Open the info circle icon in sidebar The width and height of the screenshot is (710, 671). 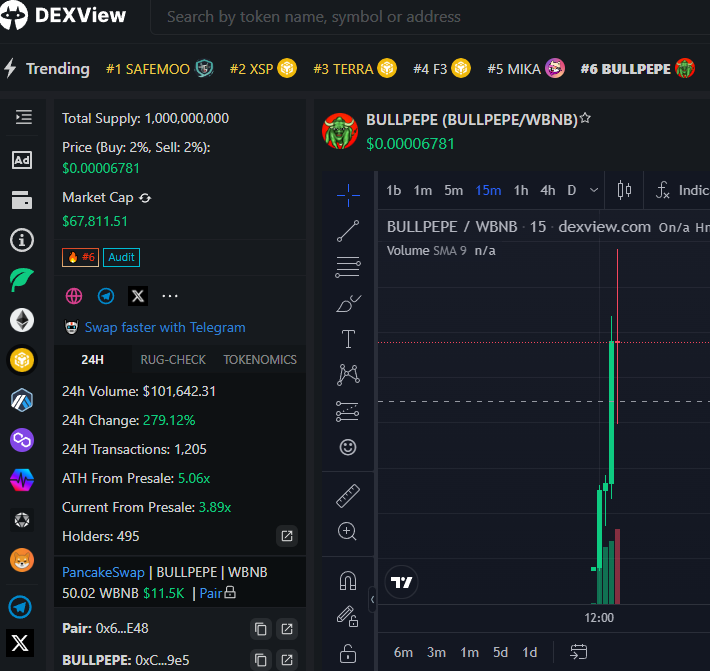pos(22,240)
